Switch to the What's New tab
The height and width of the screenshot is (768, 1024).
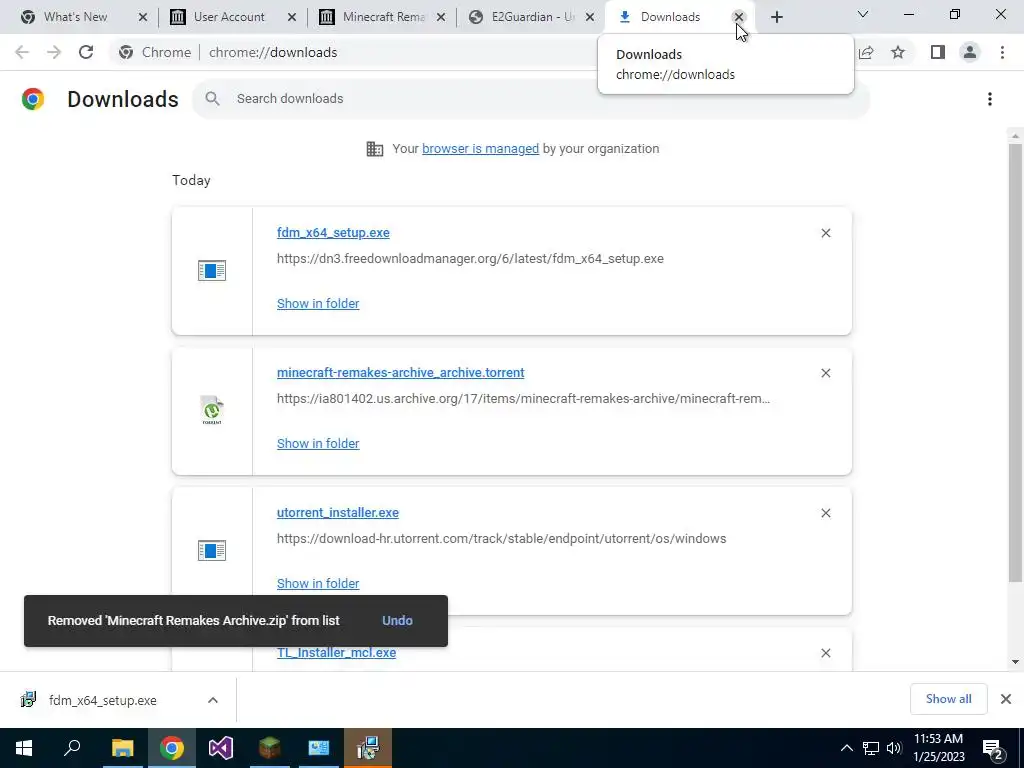tap(75, 17)
